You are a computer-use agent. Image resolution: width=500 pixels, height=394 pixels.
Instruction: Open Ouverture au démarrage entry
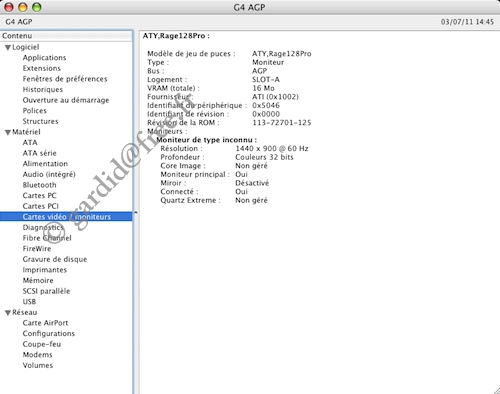tap(66, 100)
